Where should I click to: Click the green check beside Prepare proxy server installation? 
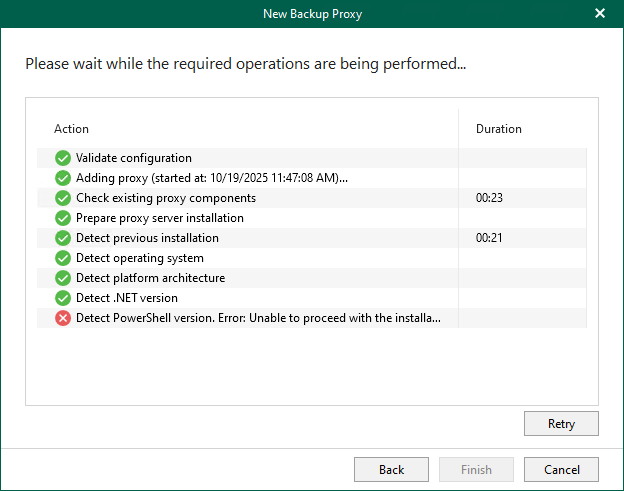63,218
